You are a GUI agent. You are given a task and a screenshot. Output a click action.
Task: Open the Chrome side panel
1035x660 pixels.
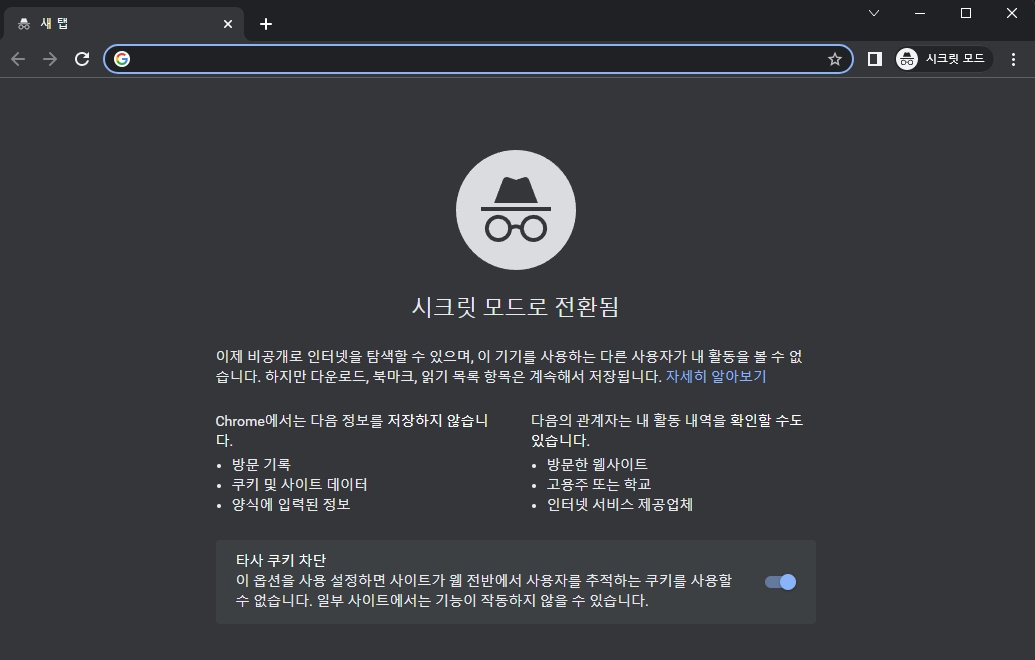click(x=874, y=59)
